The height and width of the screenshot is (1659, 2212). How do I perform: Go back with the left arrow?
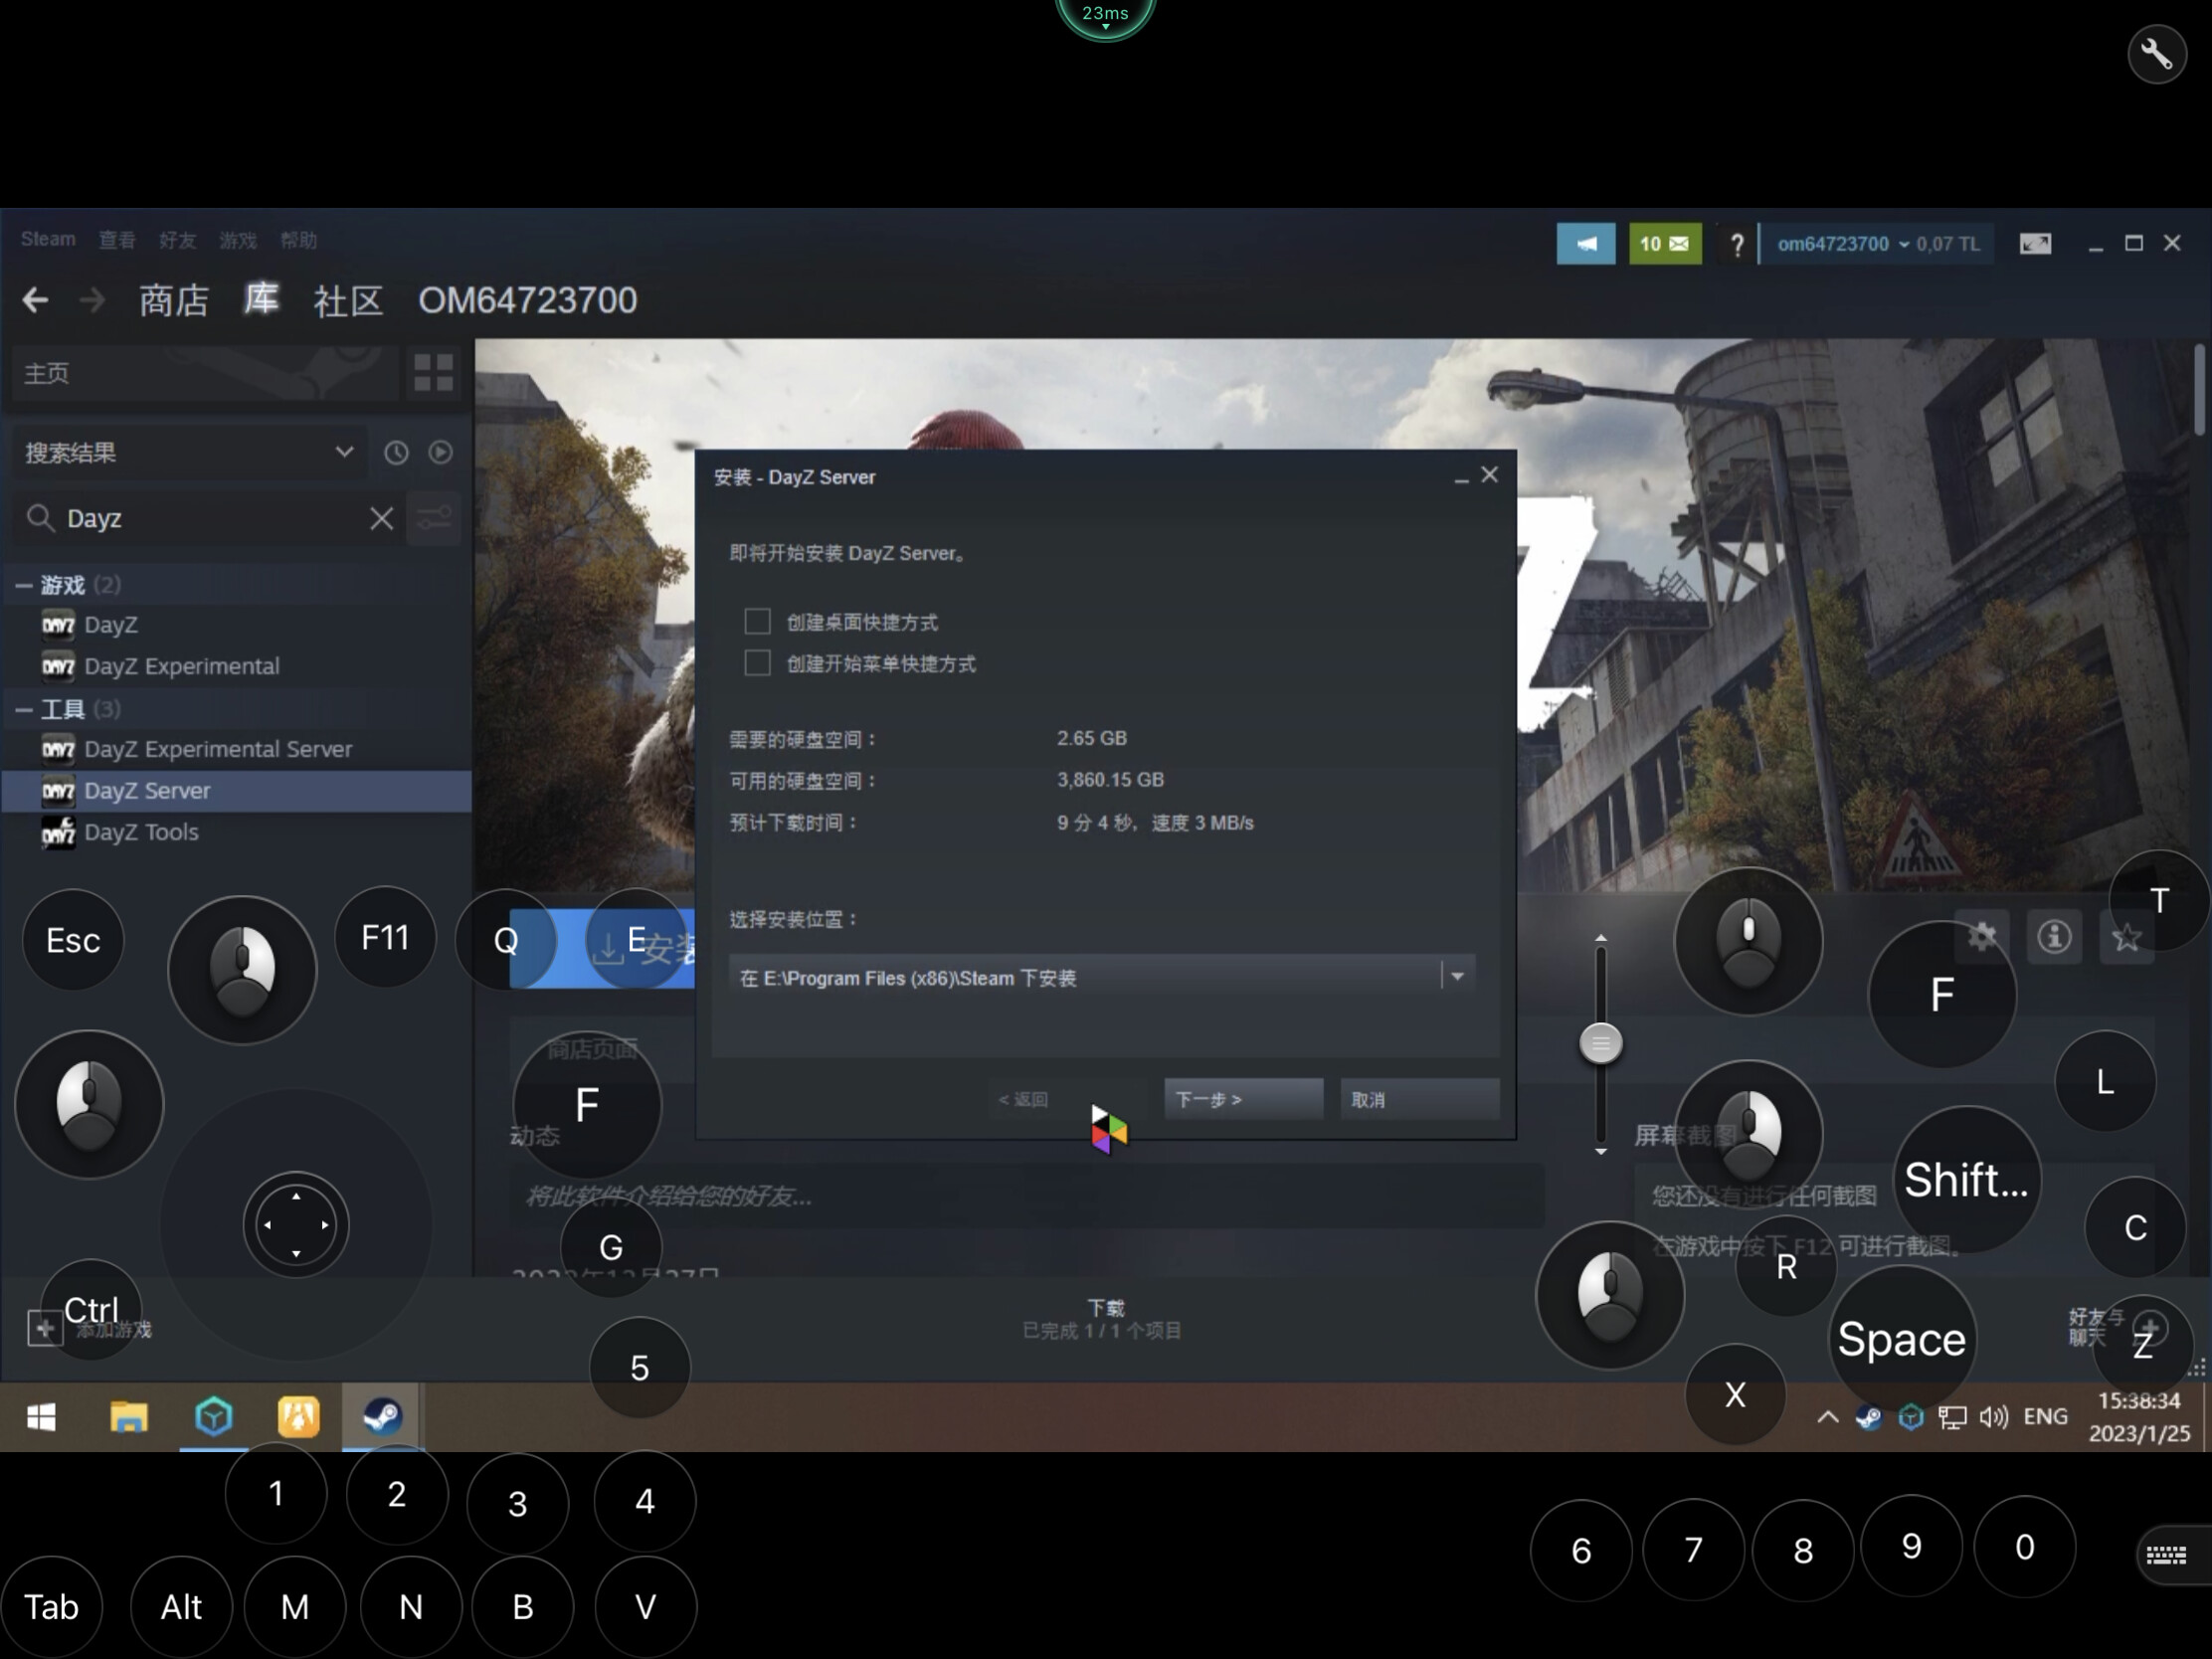point(36,300)
